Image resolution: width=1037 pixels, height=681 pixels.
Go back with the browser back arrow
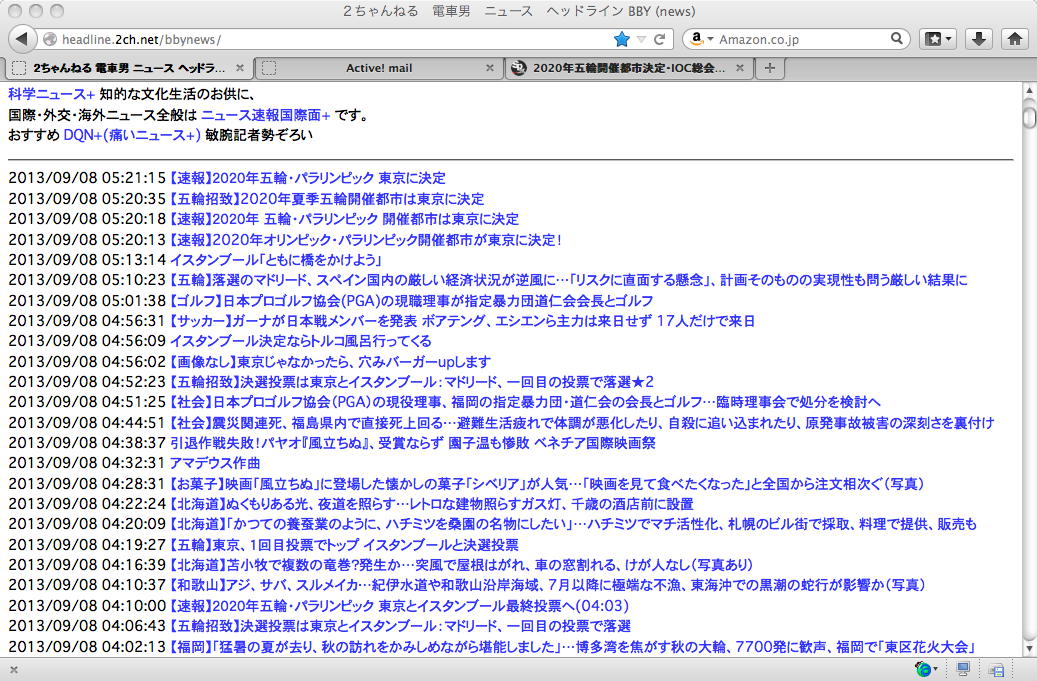coord(22,39)
